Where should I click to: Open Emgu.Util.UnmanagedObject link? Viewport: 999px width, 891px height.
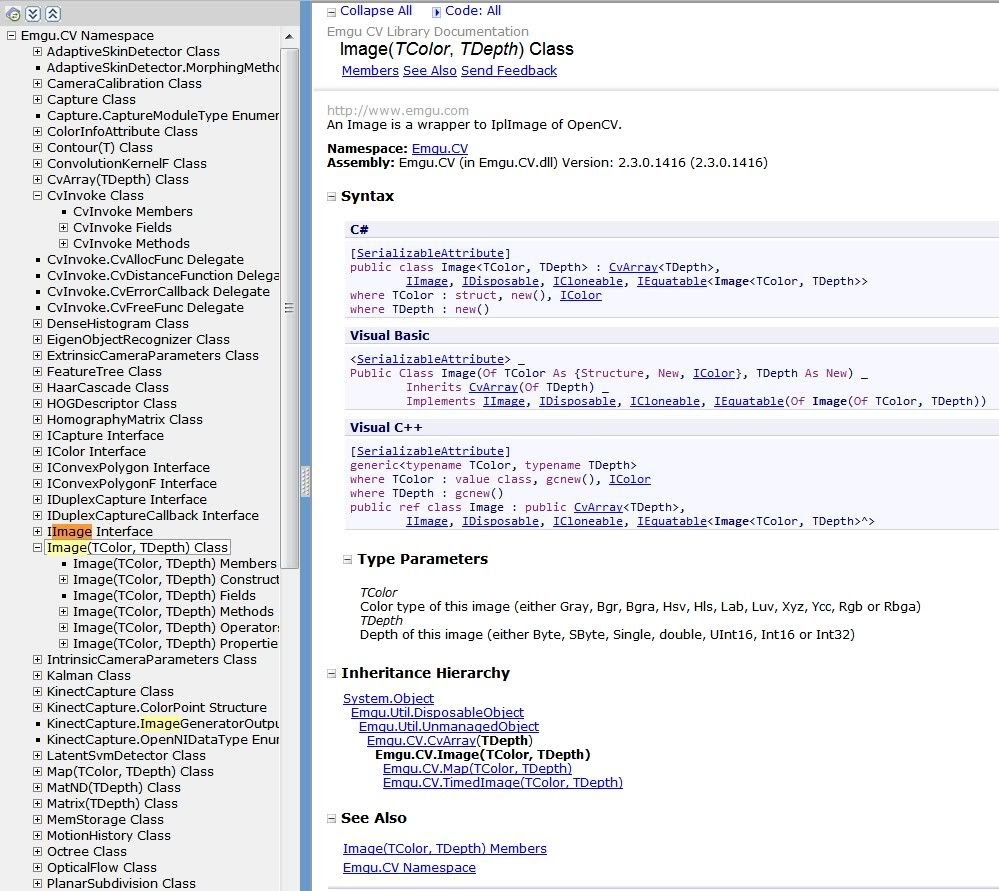[x=449, y=727]
